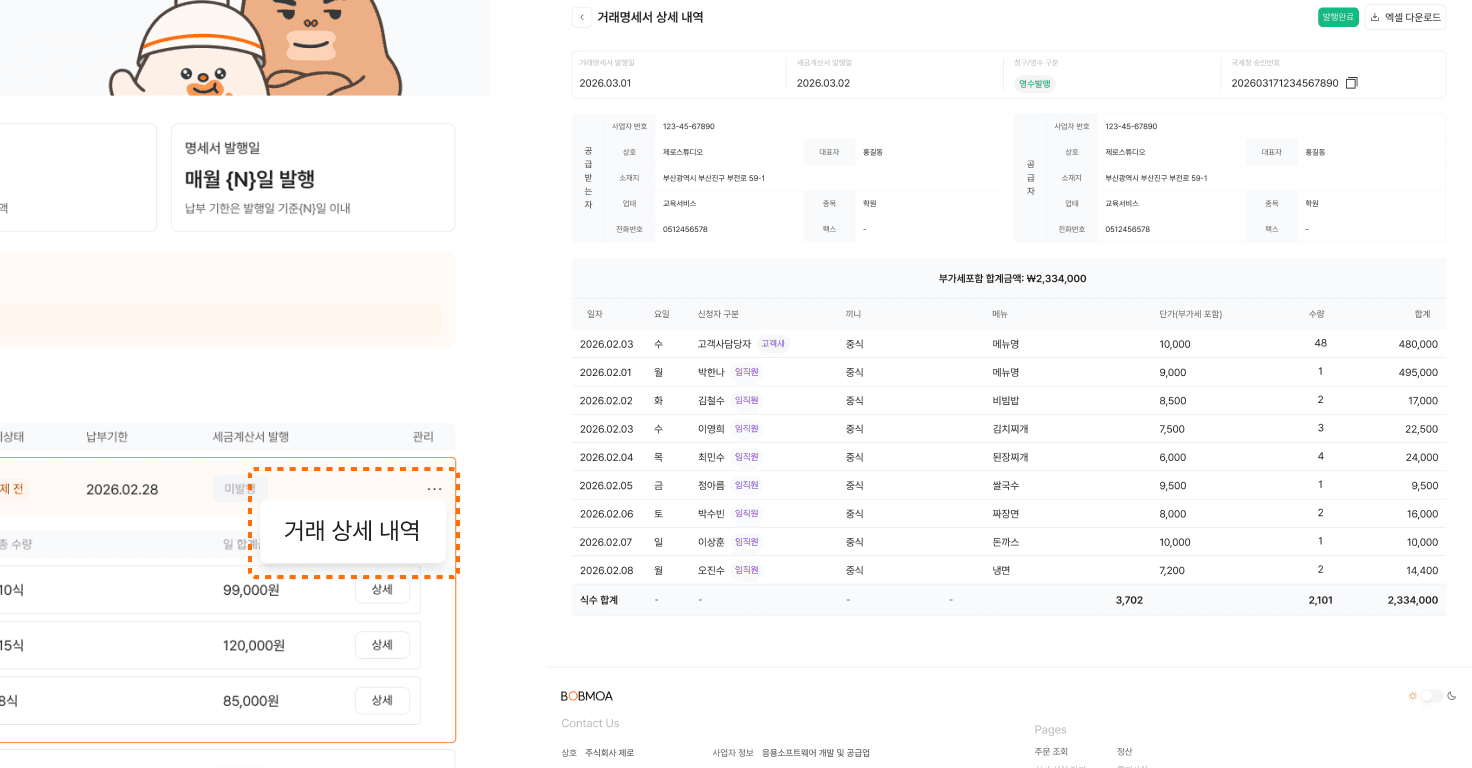Toggle the dark mode switch in the footer
The height and width of the screenshot is (768, 1472).
point(1432,696)
